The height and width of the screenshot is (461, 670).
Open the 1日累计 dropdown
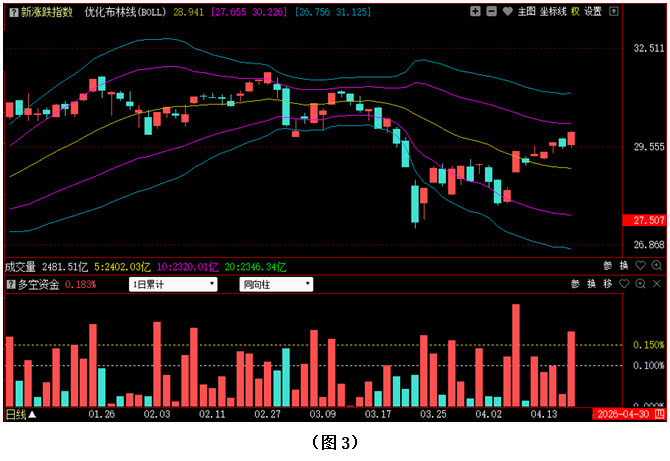click(174, 285)
